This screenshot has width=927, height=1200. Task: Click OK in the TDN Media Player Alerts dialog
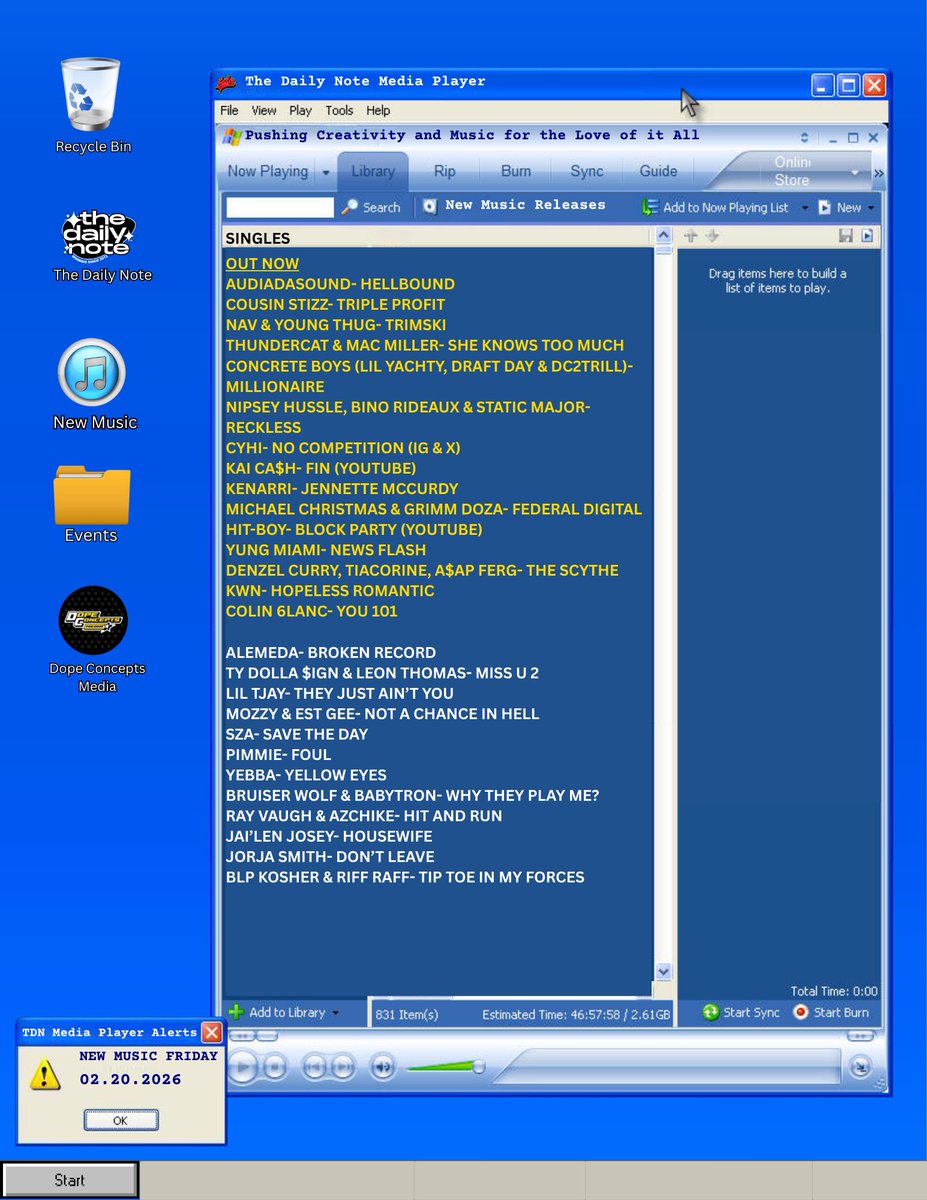click(x=120, y=1120)
